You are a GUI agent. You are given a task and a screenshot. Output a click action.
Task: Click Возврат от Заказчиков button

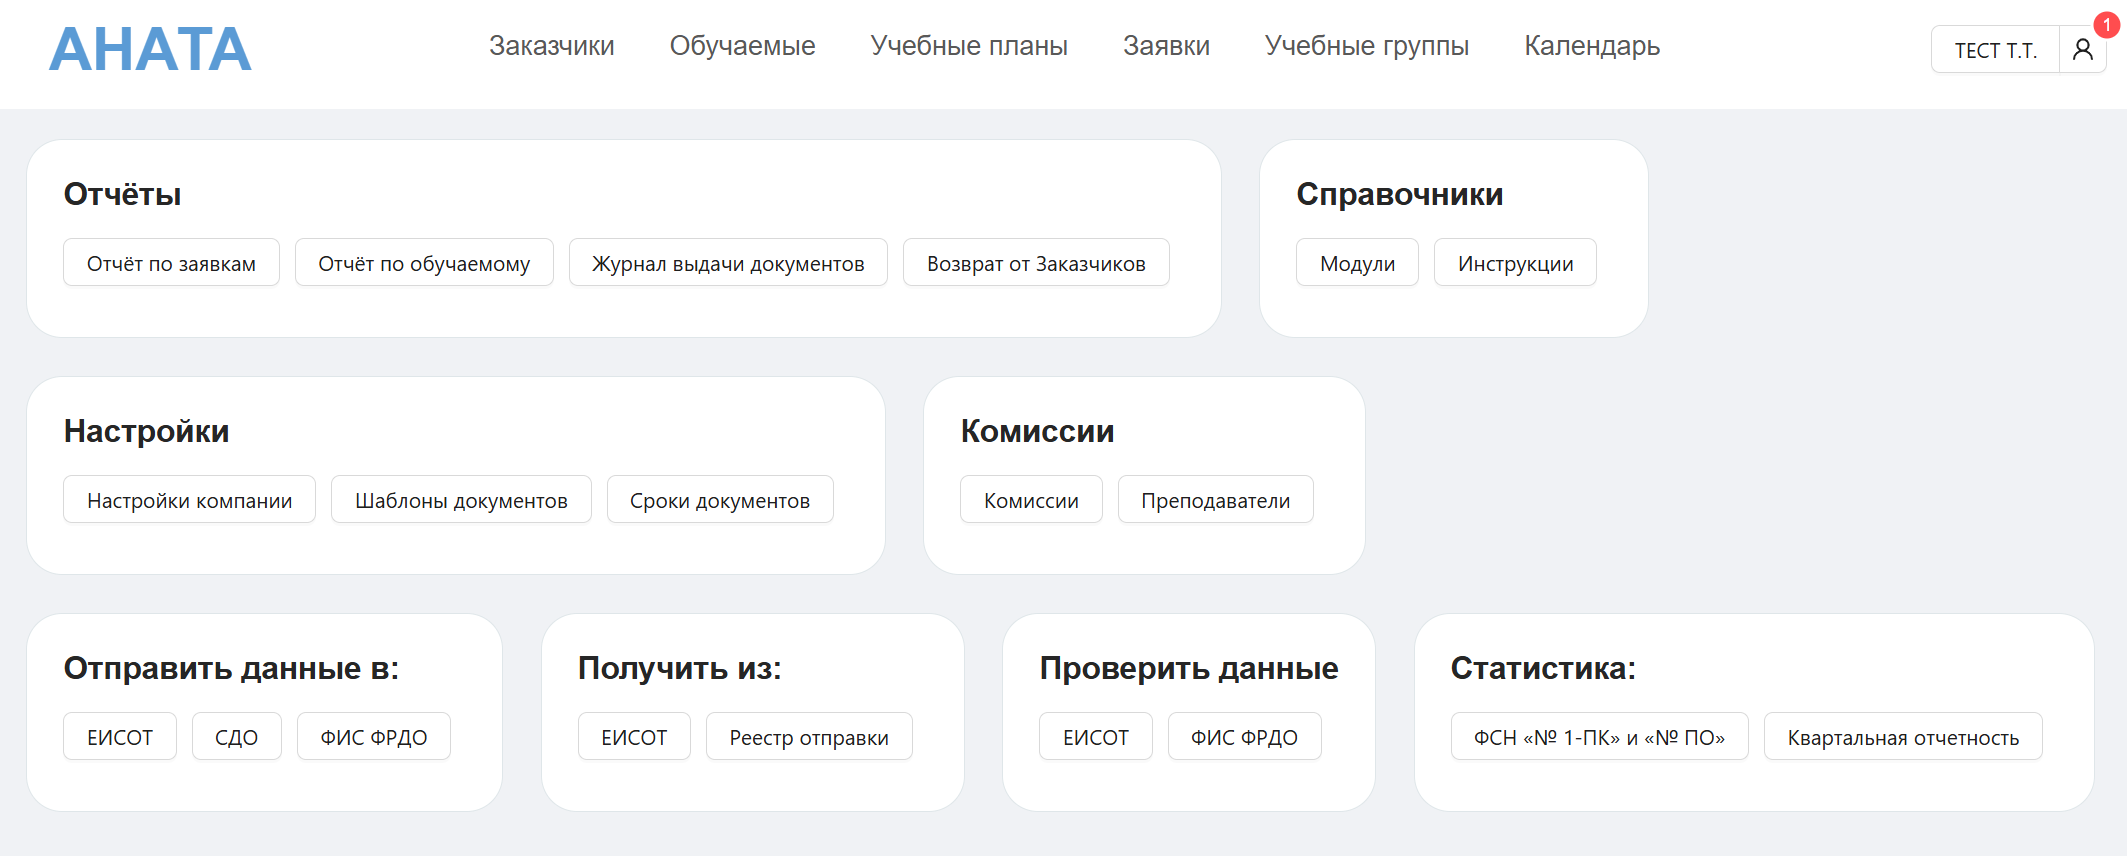(1036, 263)
